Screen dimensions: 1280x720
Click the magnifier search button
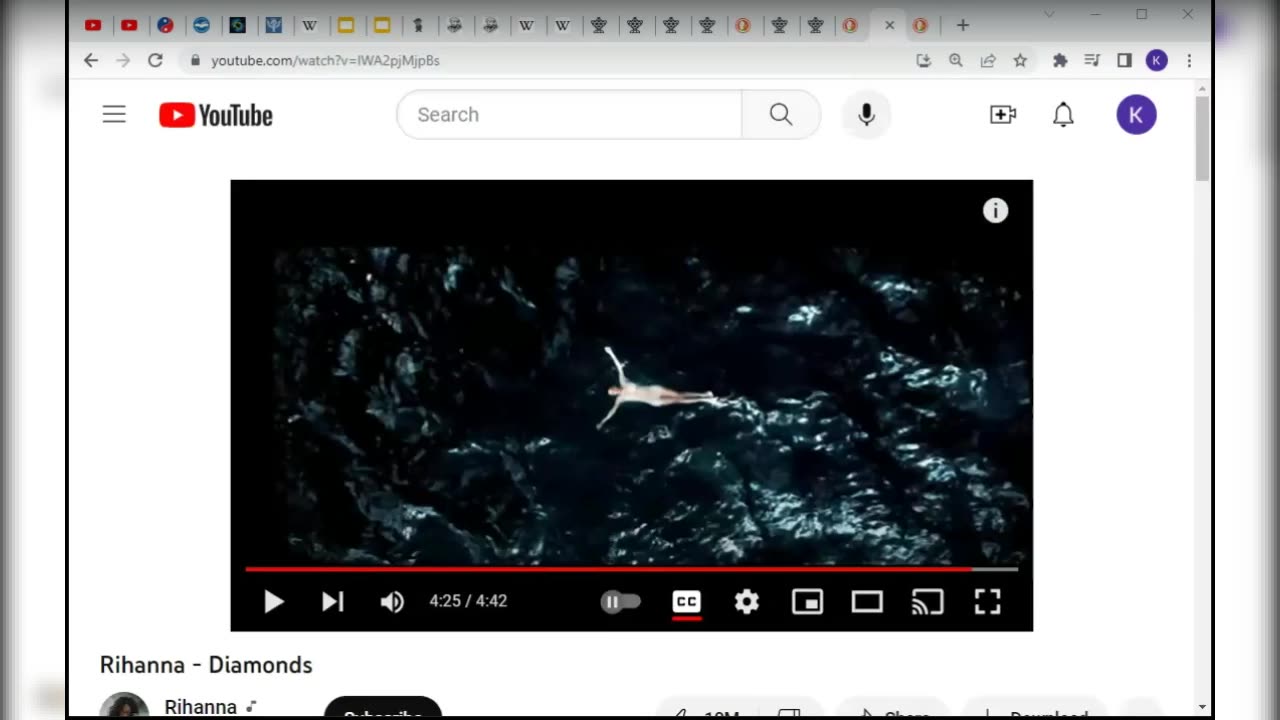coord(781,114)
